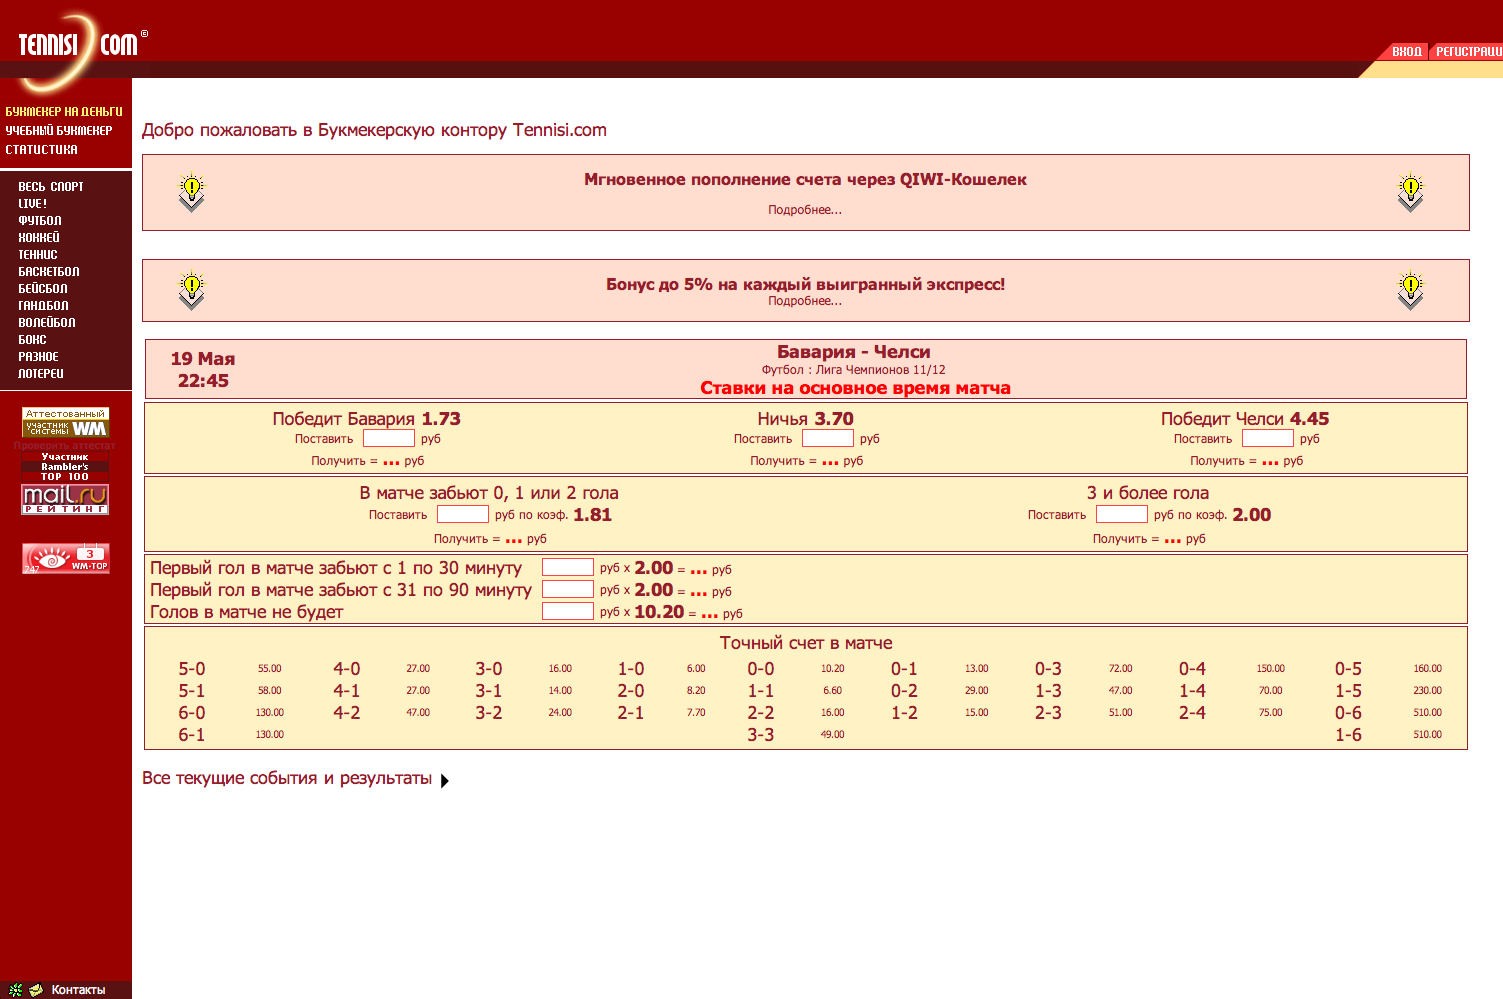
Task: Click the green ICQ flower icon
Action: (15, 990)
